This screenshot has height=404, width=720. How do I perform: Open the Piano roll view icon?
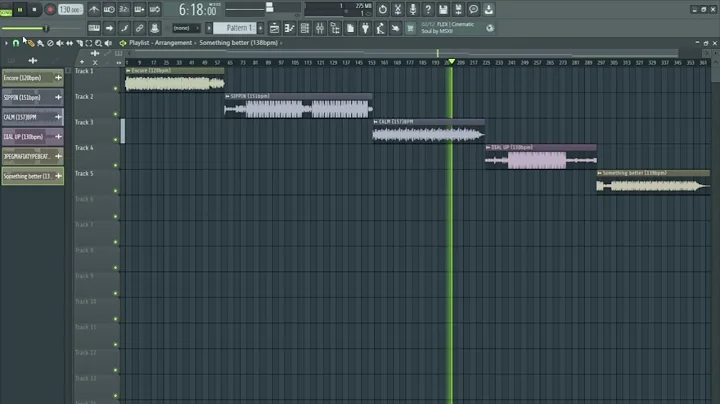[x=289, y=28]
